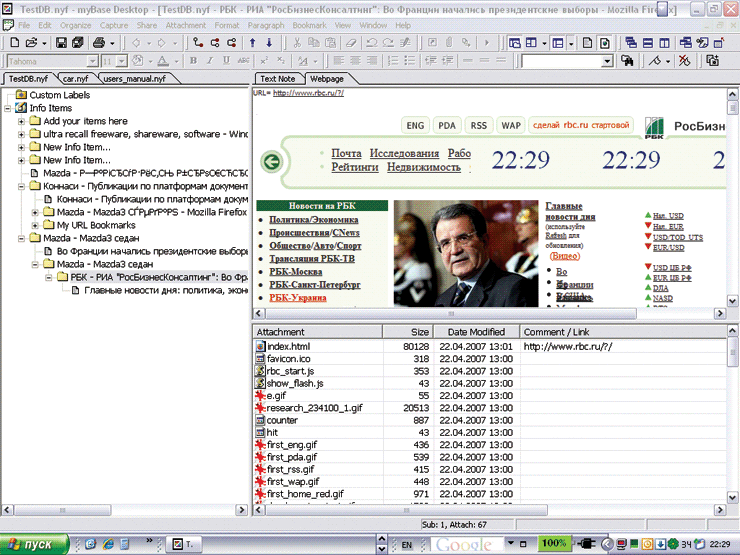Collapse the Mazda - Mazda3 седан top node
This screenshot has height=555, width=740.
click(x=21, y=238)
